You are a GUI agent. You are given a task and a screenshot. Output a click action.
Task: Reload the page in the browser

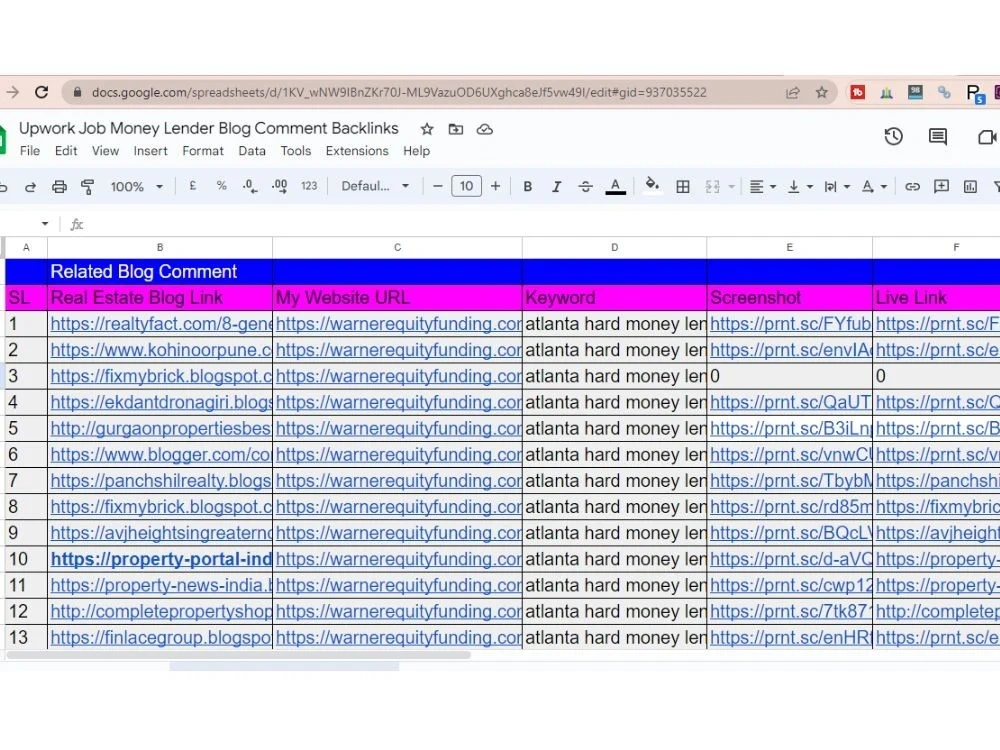41,92
